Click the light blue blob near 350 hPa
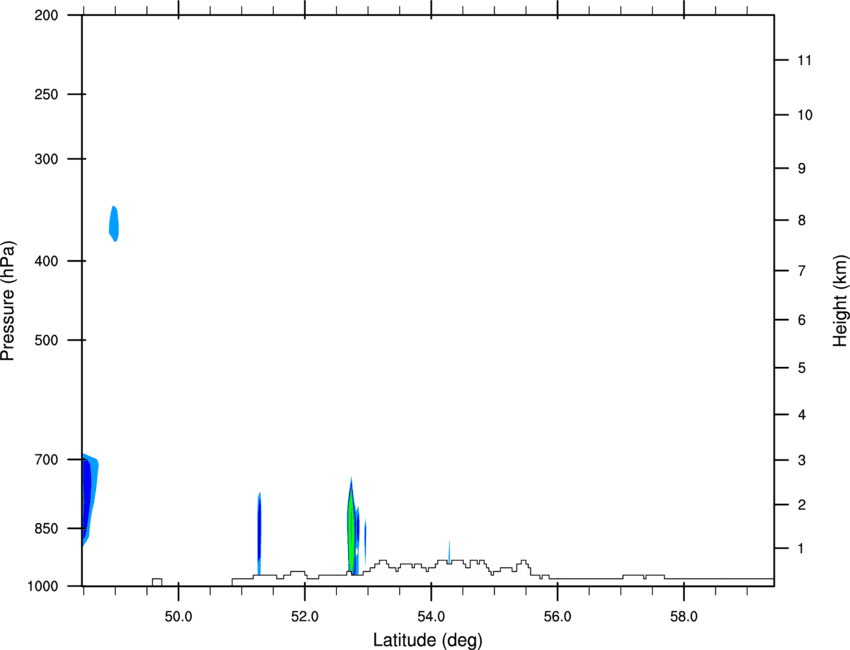850x650 pixels. (114, 224)
